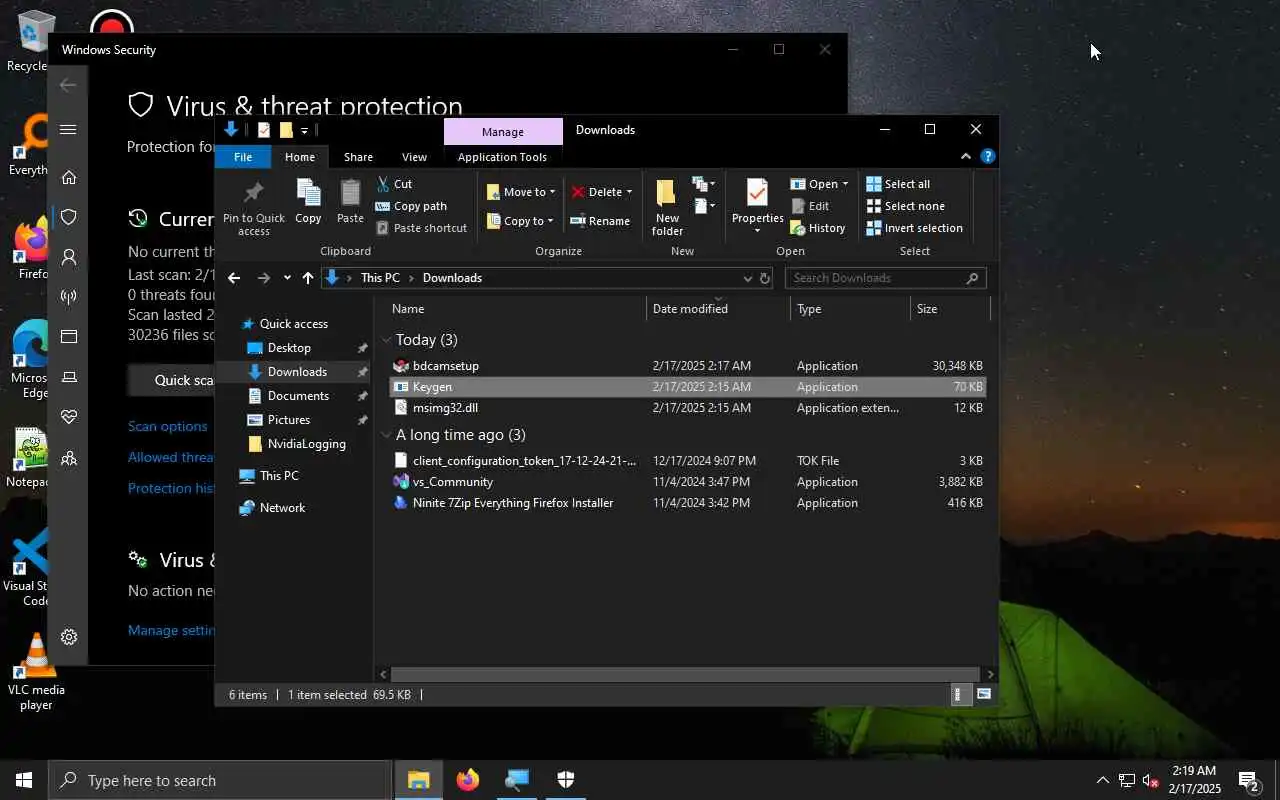Screen dimensions: 1280x800
Task: Open App & browser control sidebar icon
Action: pos(69,337)
